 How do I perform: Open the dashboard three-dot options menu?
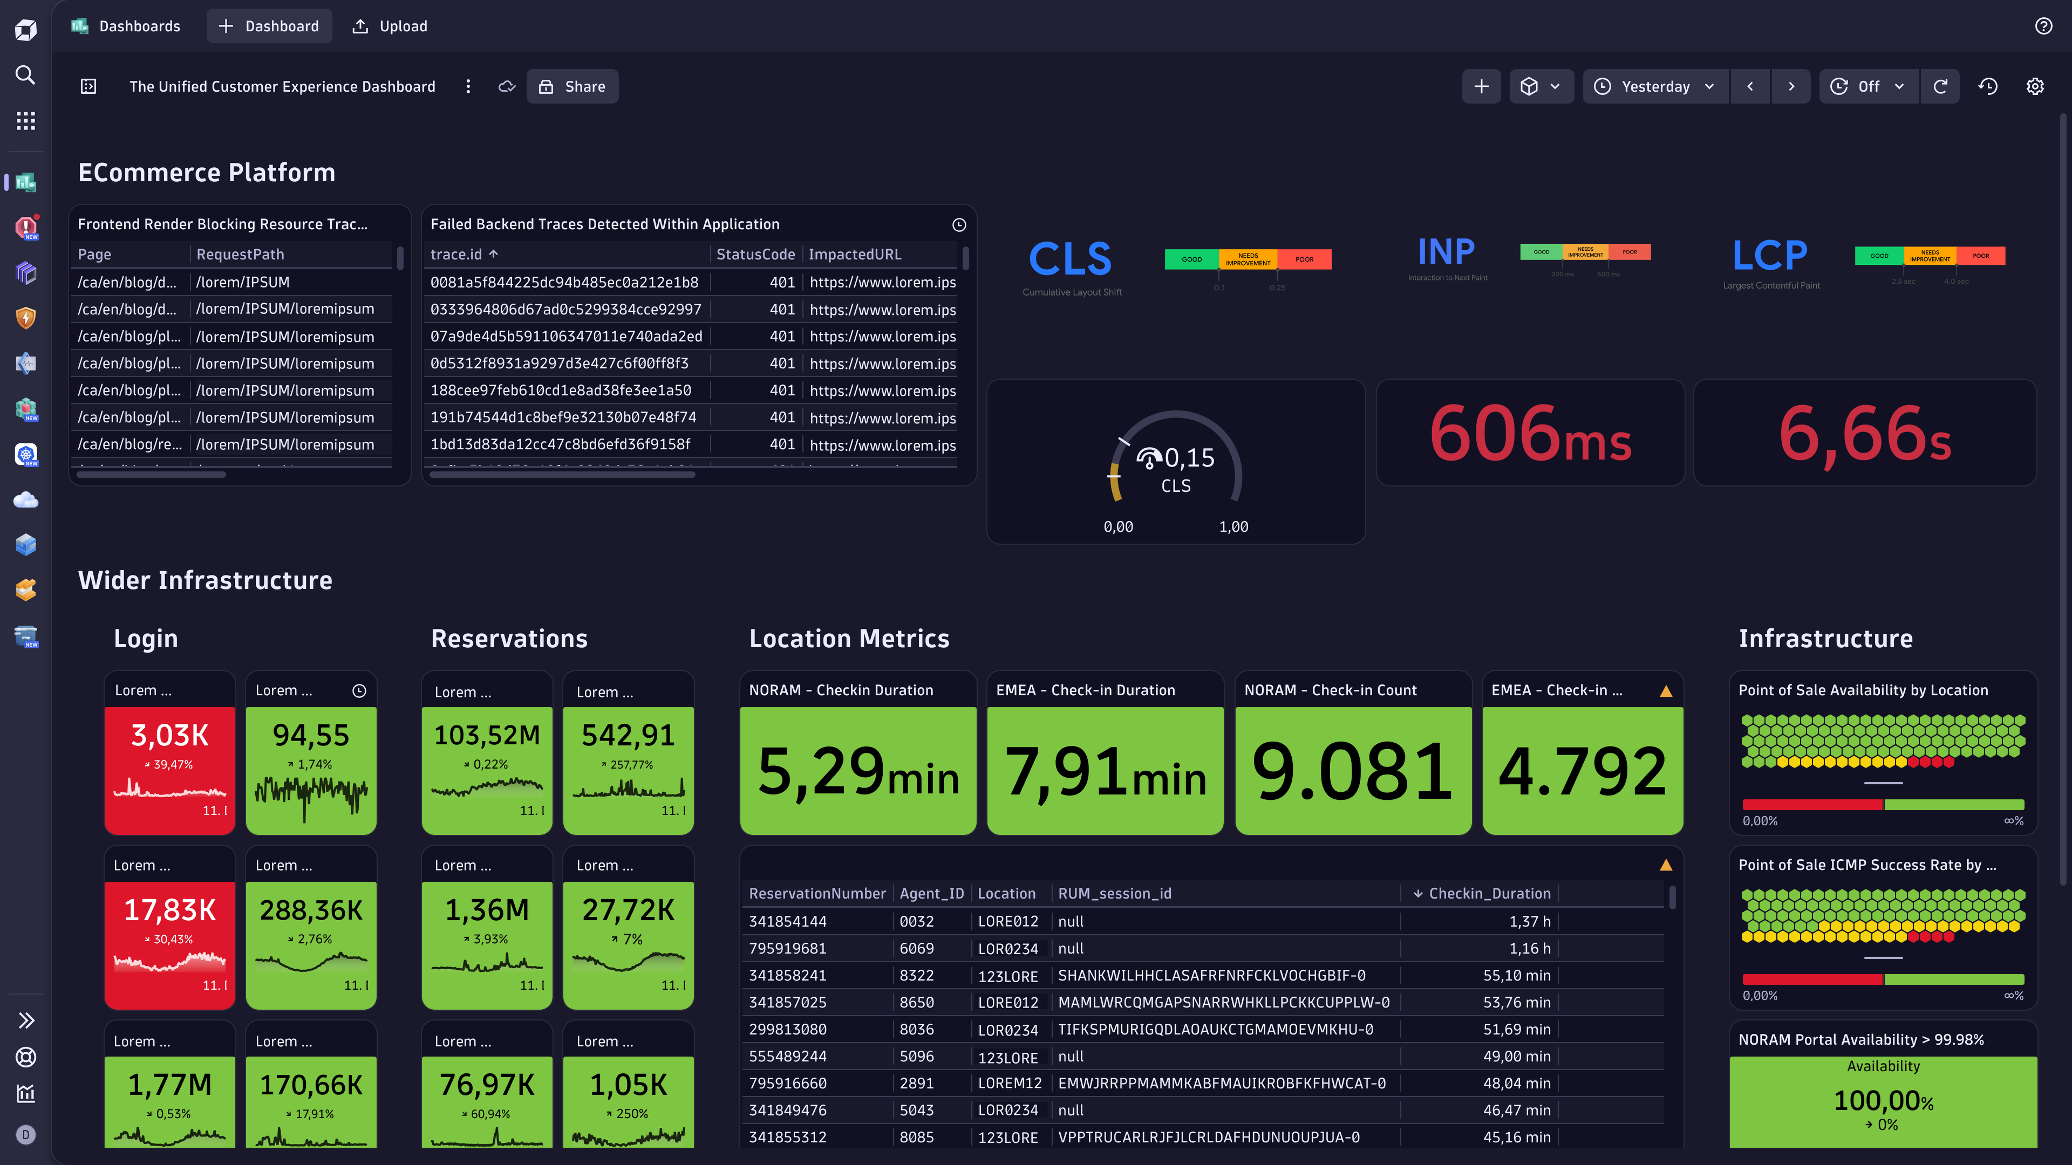pyautogui.click(x=468, y=87)
